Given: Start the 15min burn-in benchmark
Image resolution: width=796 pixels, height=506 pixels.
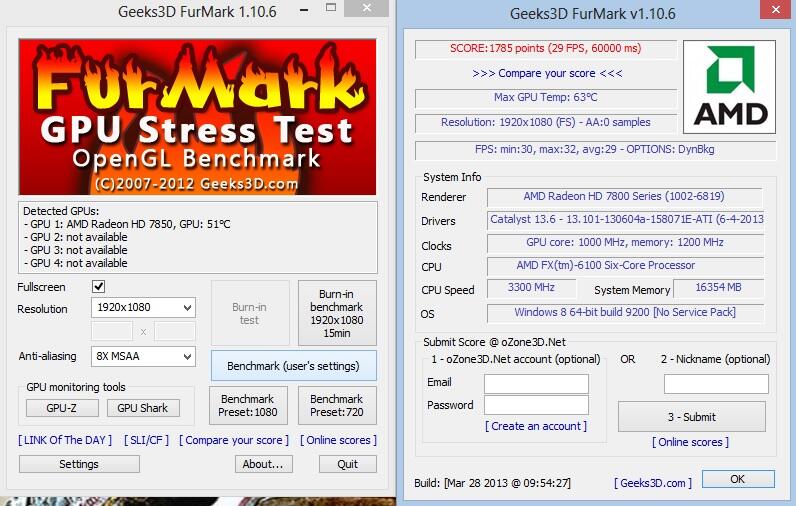Looking at the screenshot, I should coord(337,313).
